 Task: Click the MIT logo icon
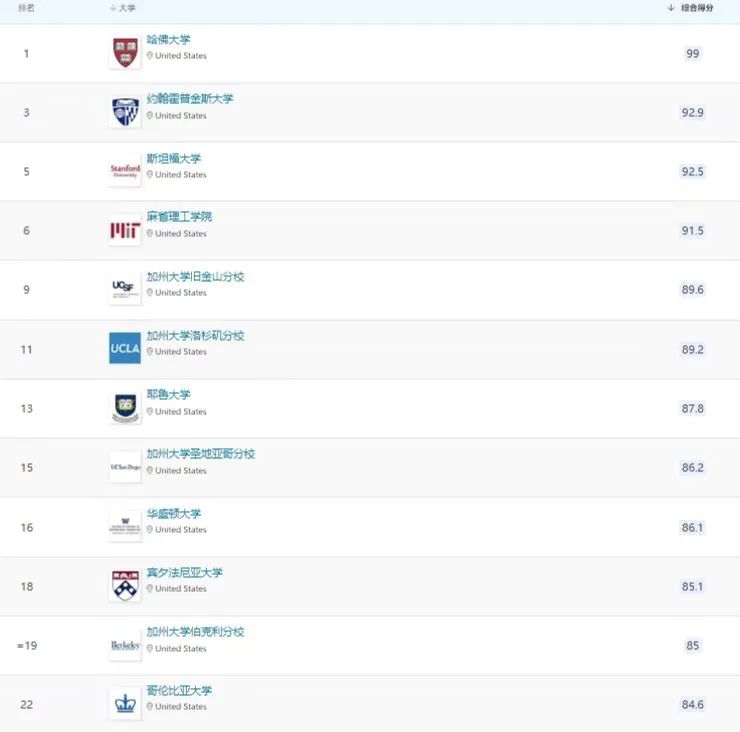click(x=125, y=231)
